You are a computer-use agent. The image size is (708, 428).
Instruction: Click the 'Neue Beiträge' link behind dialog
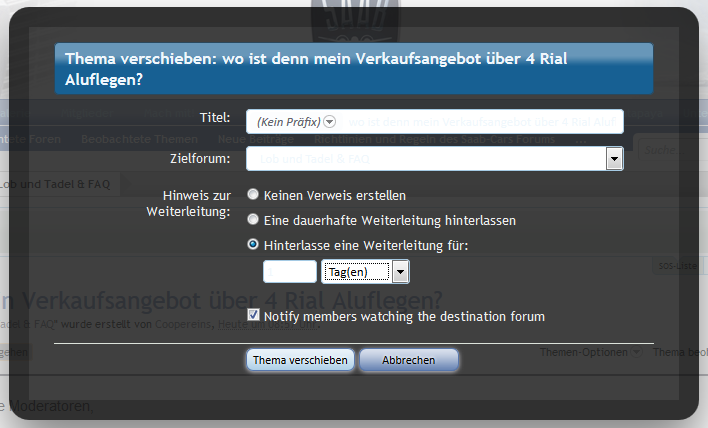coord(256,139)
